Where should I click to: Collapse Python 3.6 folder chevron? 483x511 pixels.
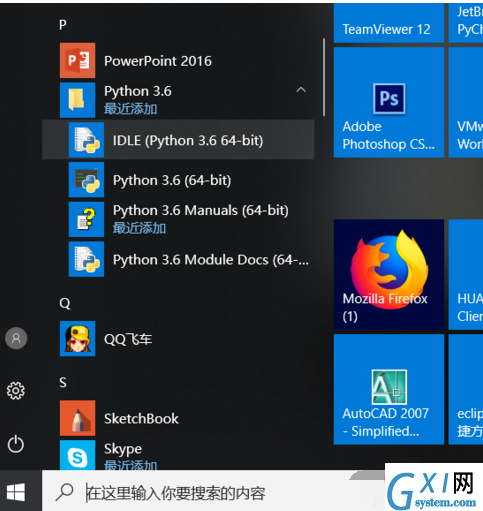[301, 90]
